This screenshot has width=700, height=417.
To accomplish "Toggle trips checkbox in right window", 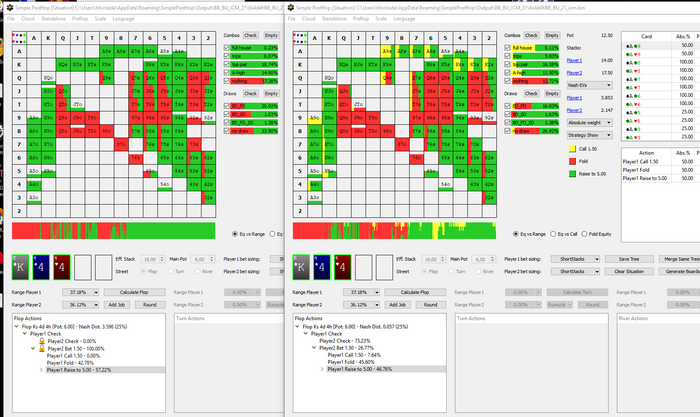I will (x=507, y=56).
